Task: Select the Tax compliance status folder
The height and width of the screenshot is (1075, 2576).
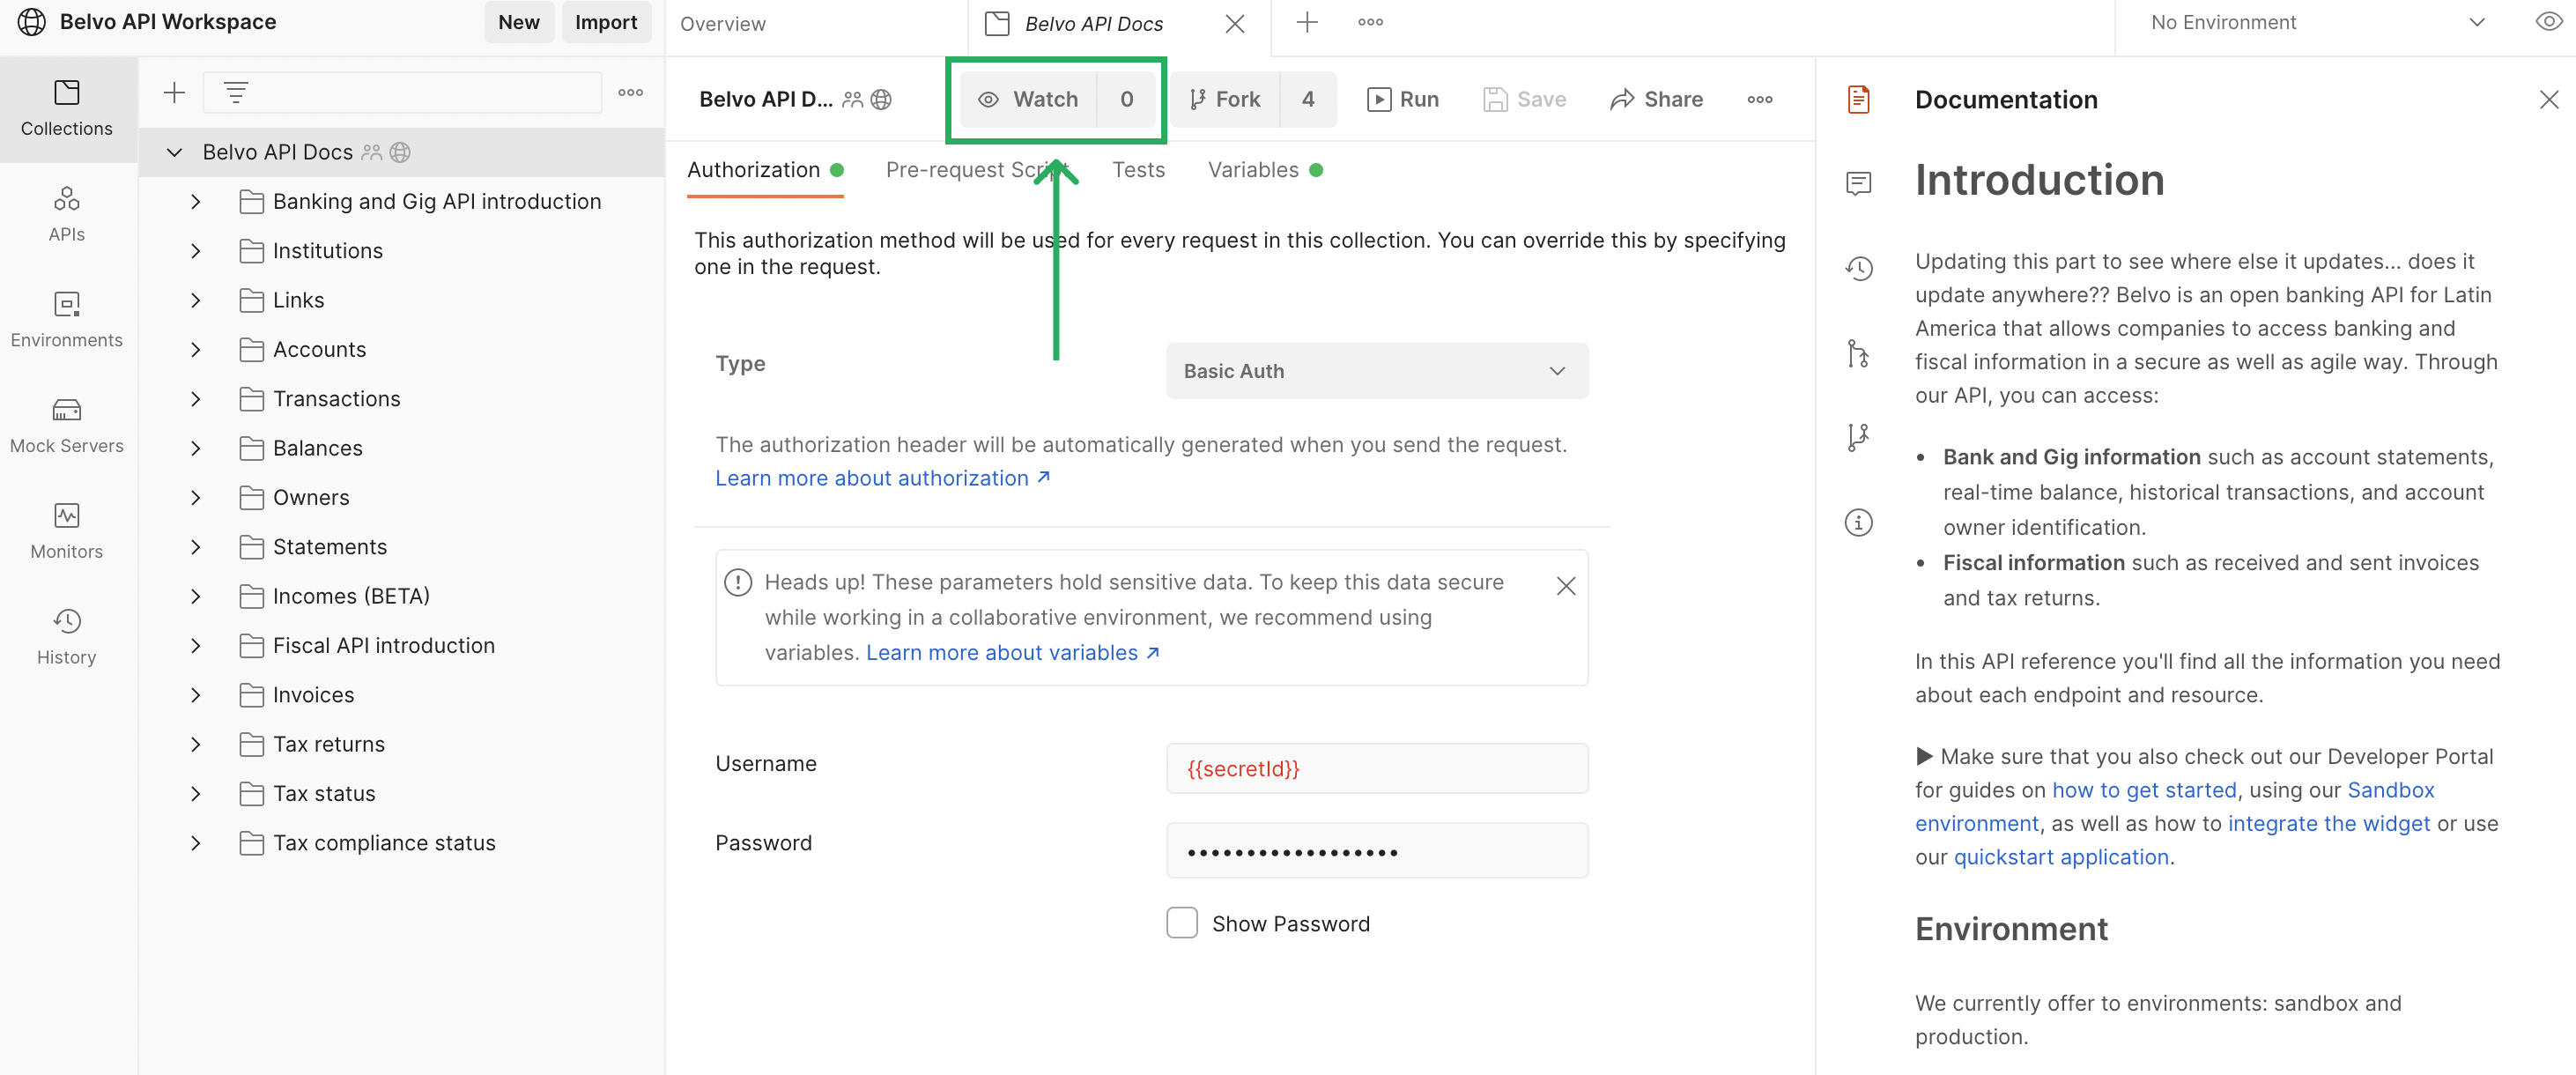Action: pos(384,843)
